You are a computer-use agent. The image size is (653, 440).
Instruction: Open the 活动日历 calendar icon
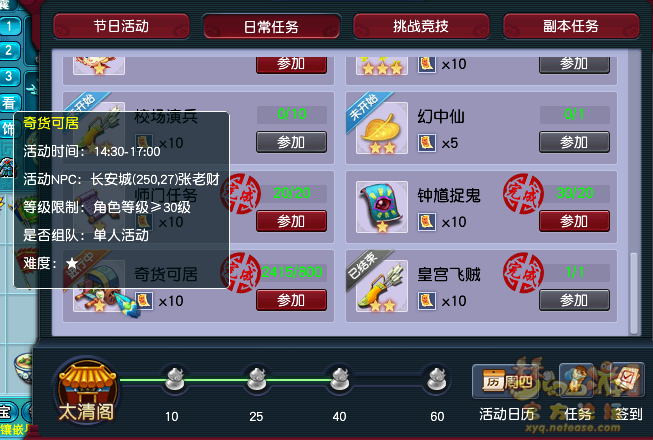[506, 381]
